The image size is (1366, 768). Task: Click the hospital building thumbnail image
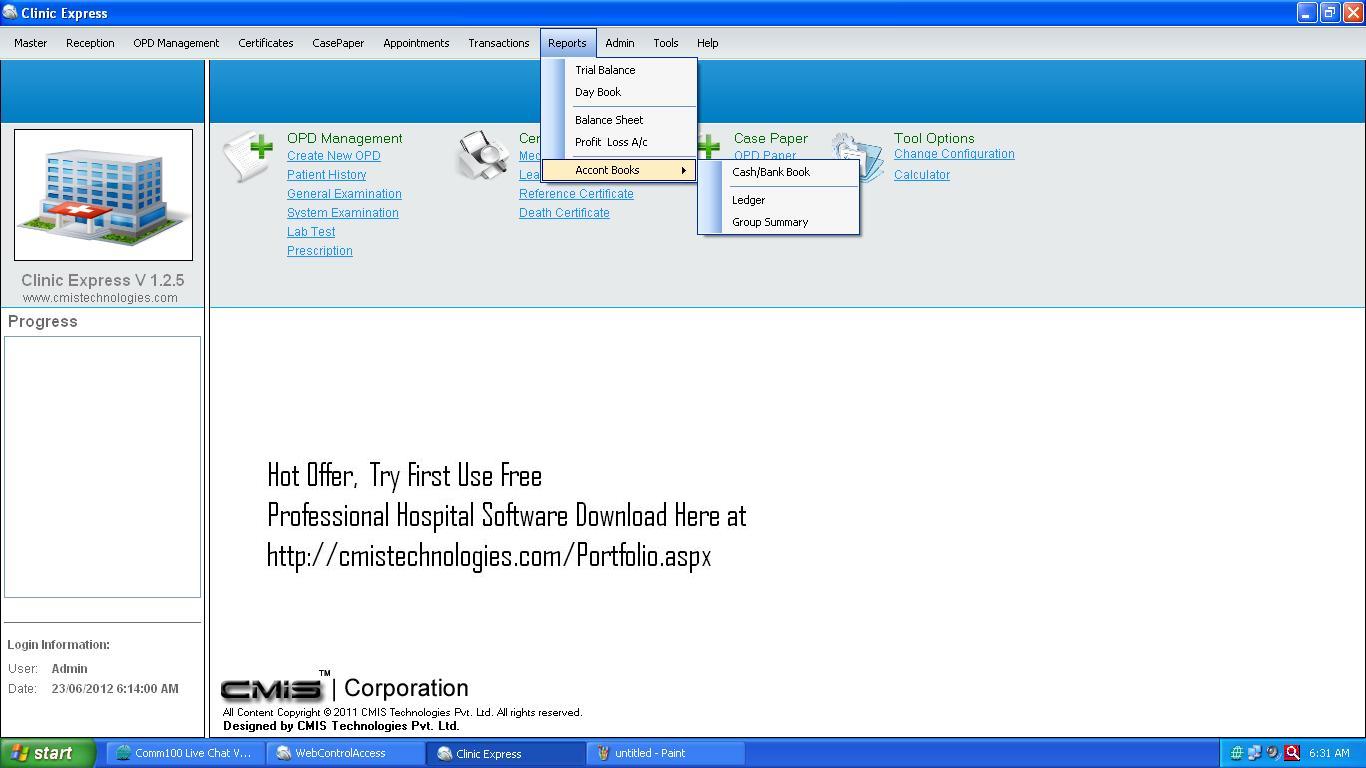103,195
